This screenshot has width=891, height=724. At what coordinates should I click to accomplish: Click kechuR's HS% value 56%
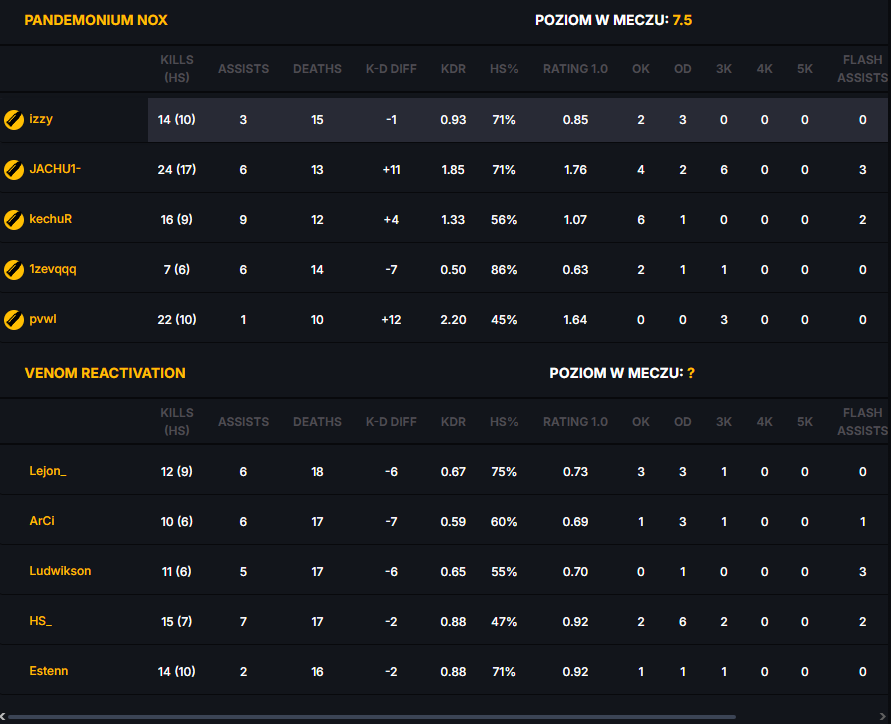(504, 220)
